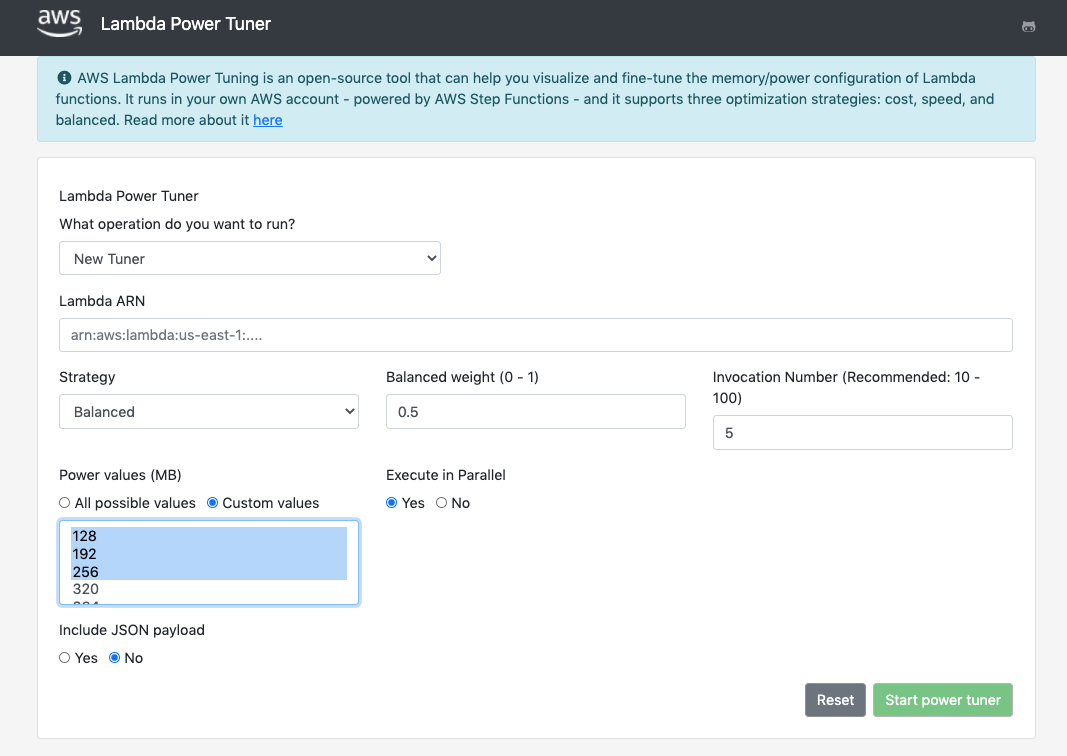Open the 'here' documentation link
The height and width of the screenshot is (756, 1067).
(x=267, y=120)
